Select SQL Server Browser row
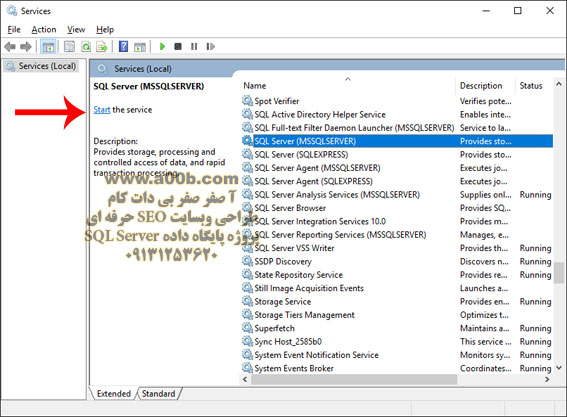 click(x=397, y=208)
